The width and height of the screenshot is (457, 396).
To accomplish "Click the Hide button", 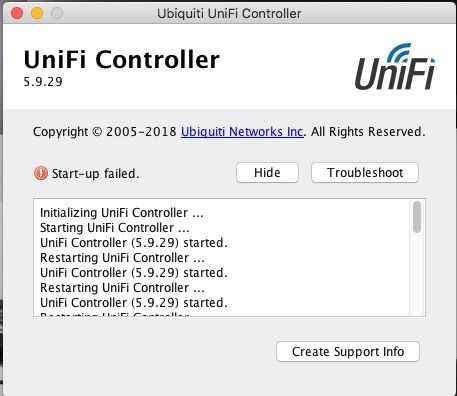I will [x=267, y=173].
